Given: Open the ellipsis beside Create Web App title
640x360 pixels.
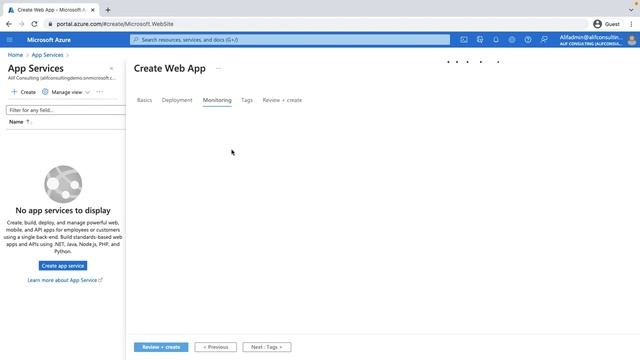Looking at the screenshot, I should click(218, 69).
